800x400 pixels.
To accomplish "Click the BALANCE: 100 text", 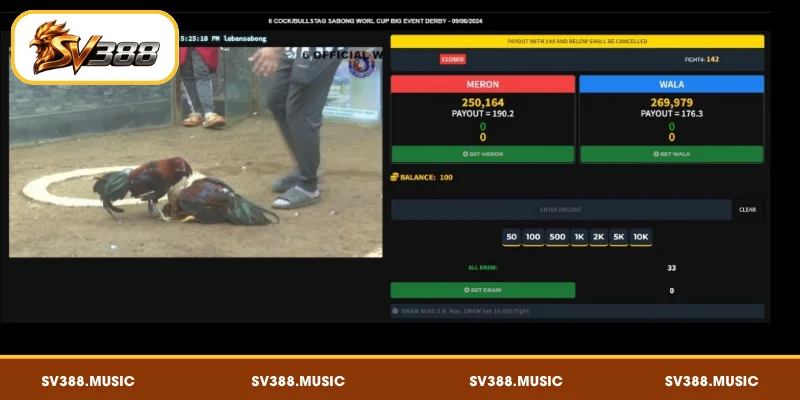I will coord(426,177).
